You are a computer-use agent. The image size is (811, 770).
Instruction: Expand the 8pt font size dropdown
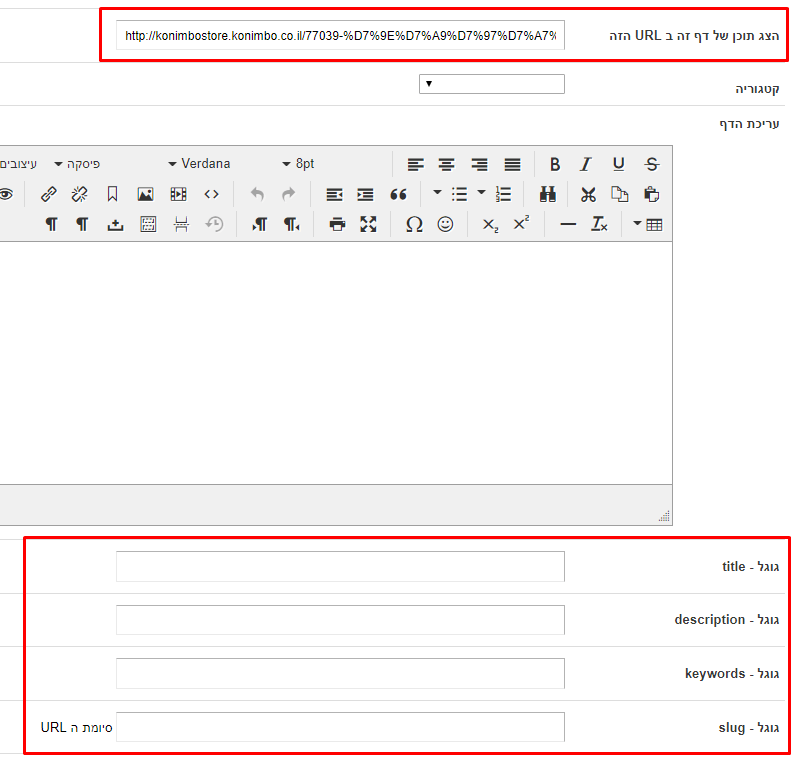(298, 164)
